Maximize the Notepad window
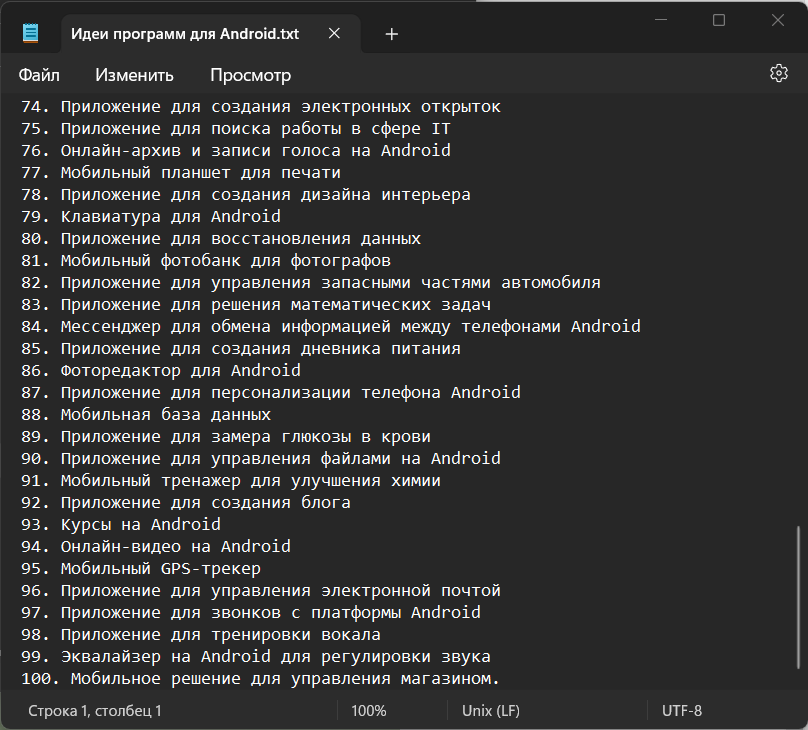The height and width of the screenshot is (730, 808). [x=718, y=20]
